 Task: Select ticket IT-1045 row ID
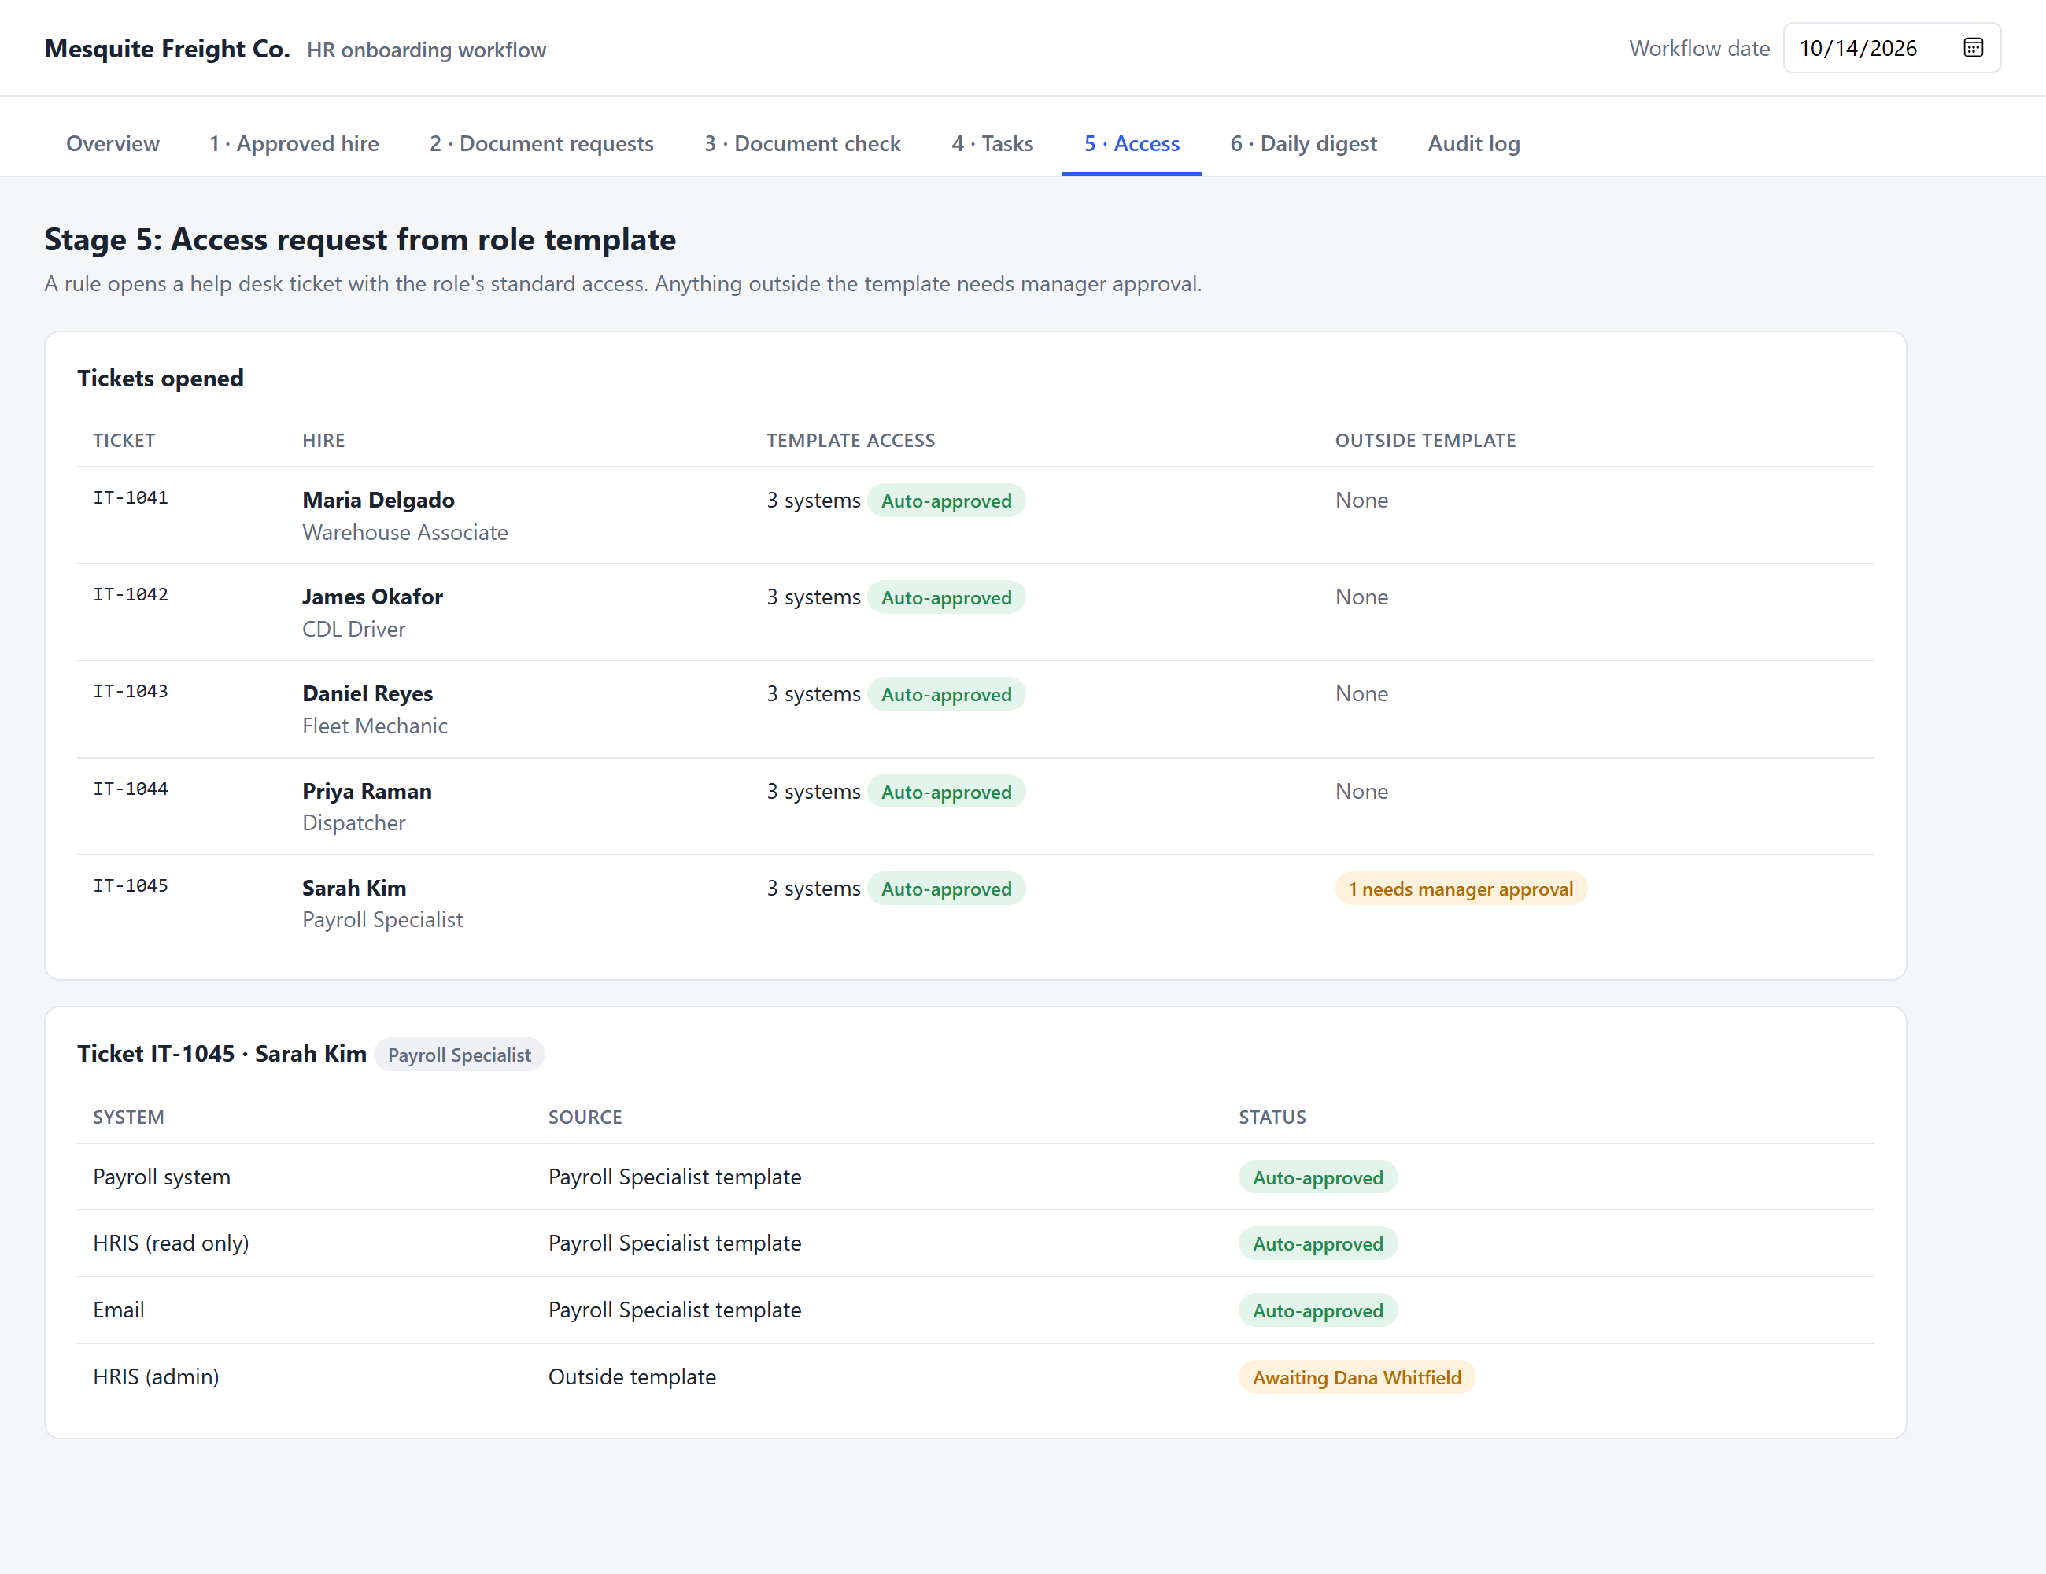click(x=131, y=886)
